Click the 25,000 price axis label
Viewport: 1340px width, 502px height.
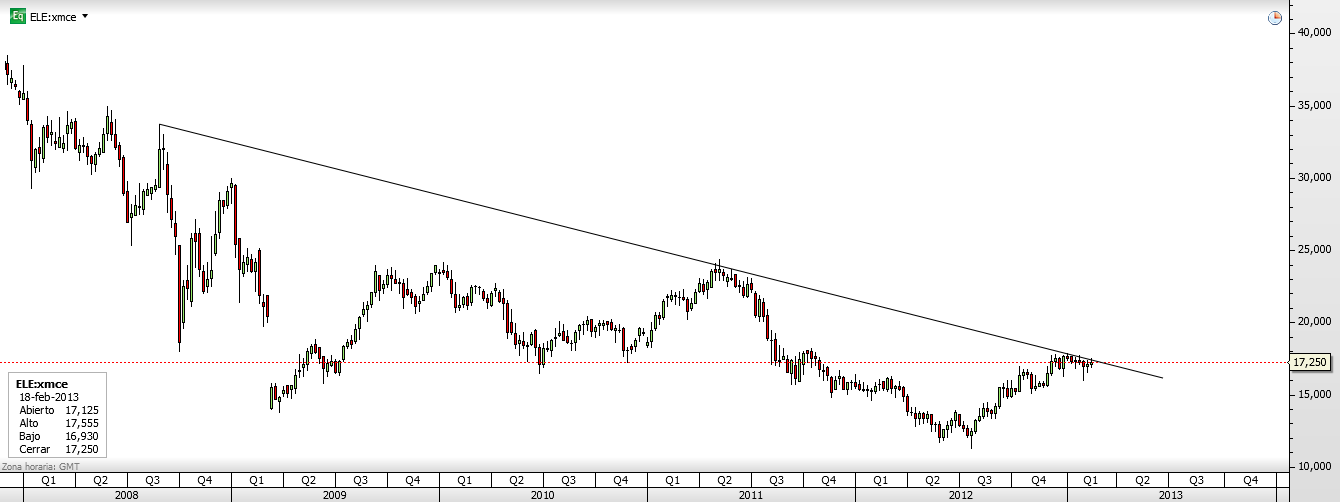tap(1313, 249)
